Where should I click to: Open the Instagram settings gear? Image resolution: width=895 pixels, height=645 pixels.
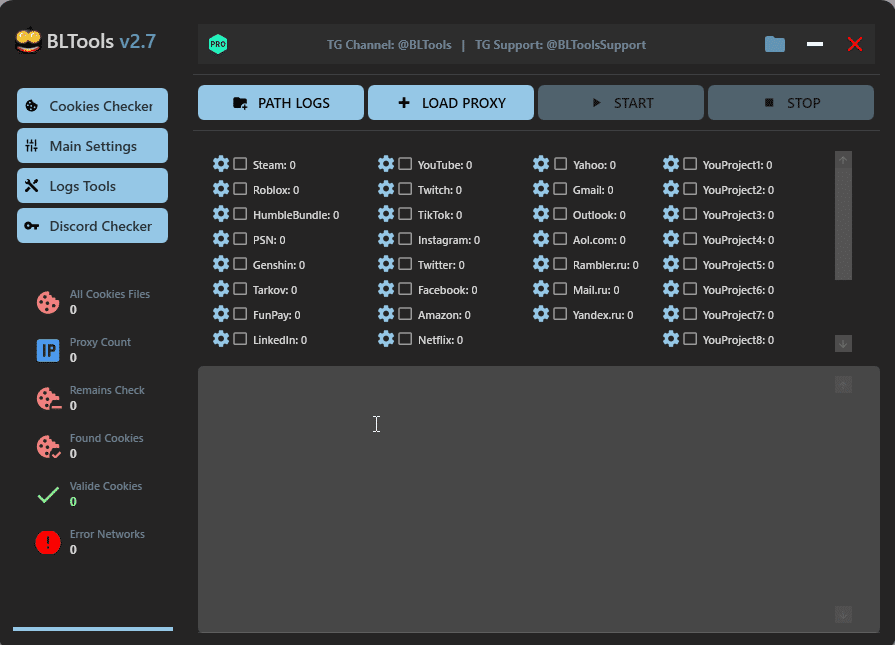click(386, 239)
